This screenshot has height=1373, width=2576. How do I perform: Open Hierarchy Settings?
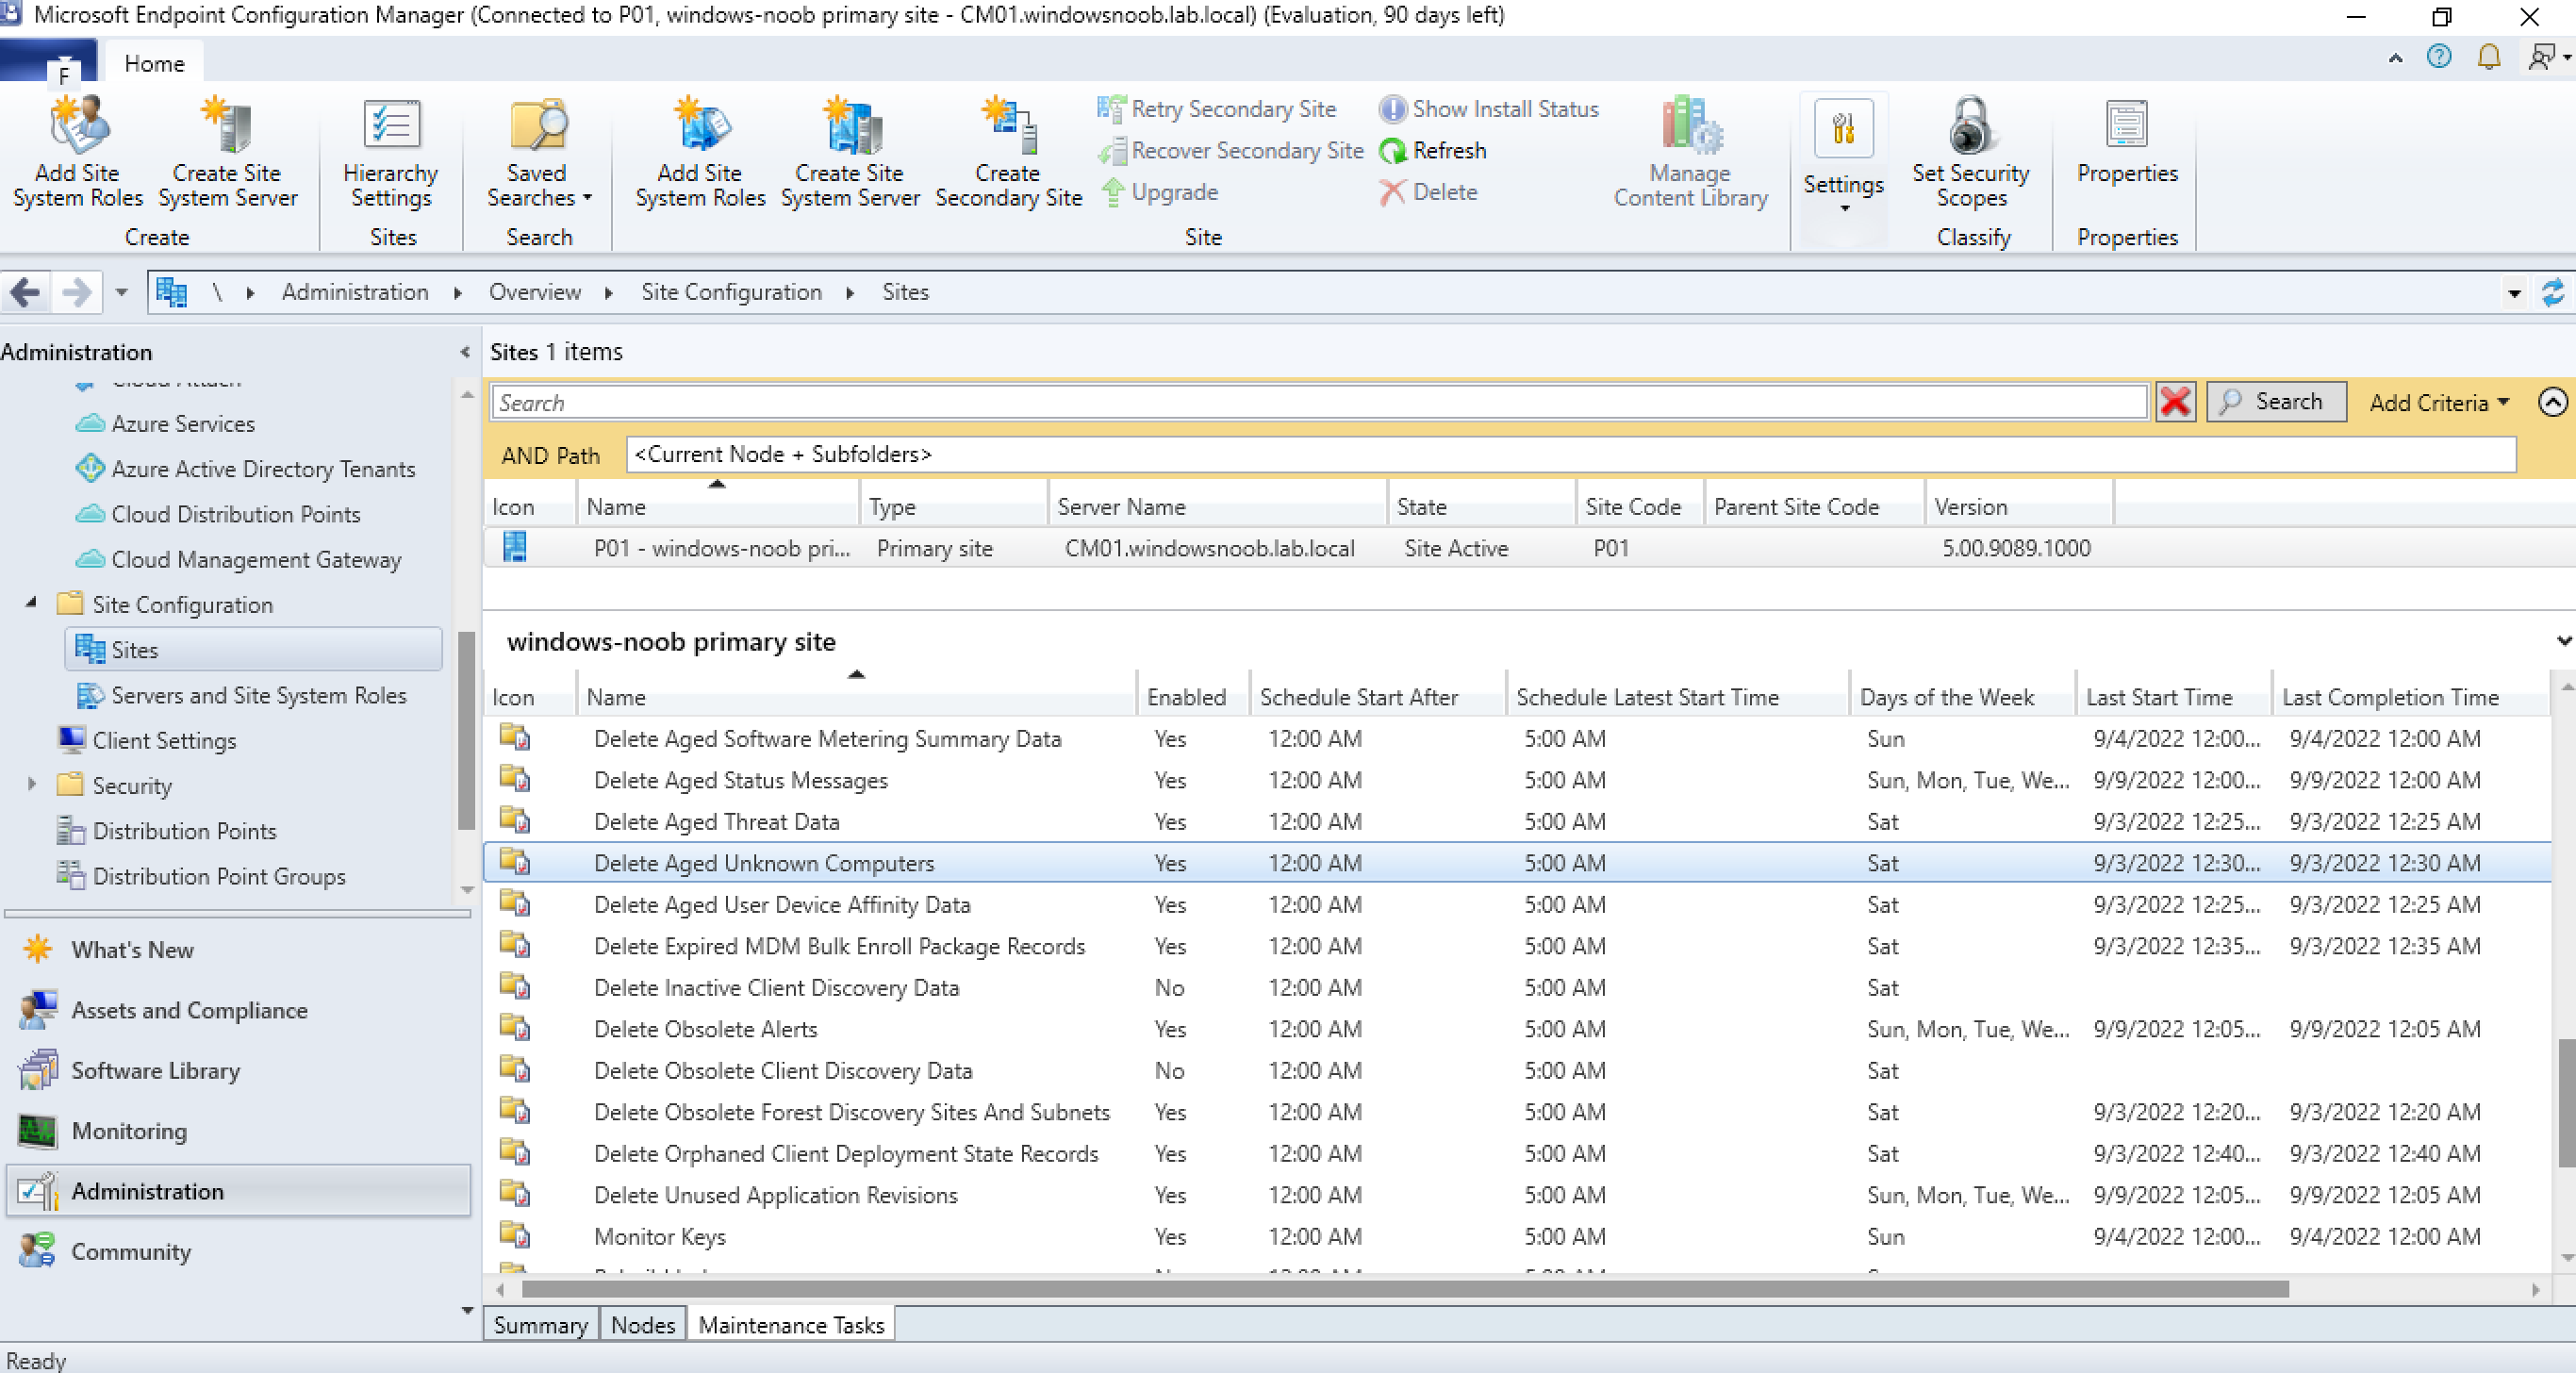[390, 152]
